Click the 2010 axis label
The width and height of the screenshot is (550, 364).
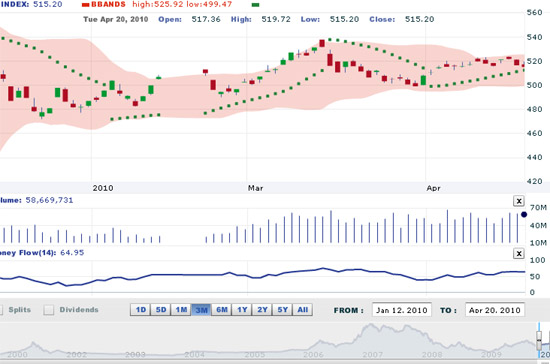click(103, 188)
